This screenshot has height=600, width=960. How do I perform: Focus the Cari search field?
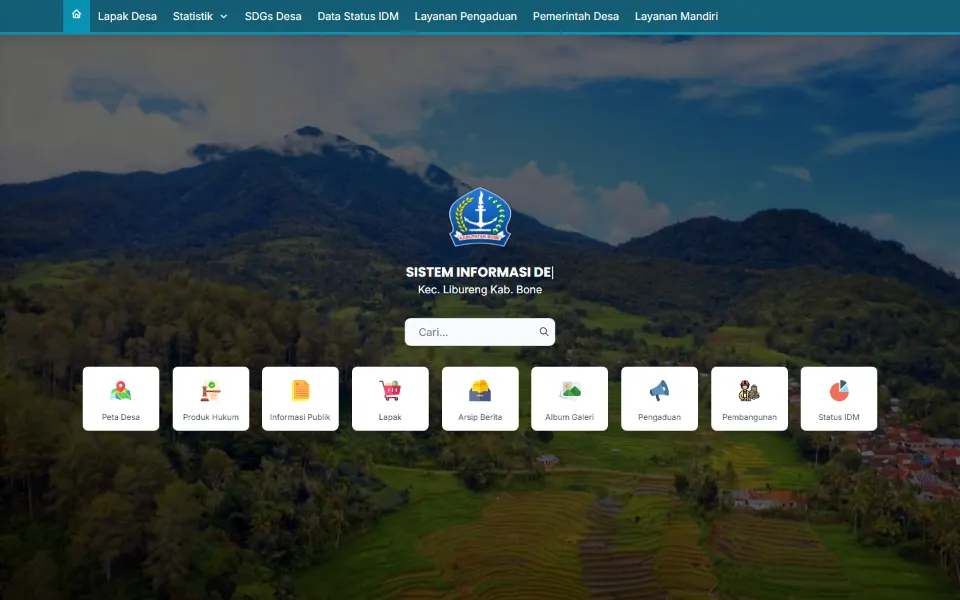(x=480, y=332)
